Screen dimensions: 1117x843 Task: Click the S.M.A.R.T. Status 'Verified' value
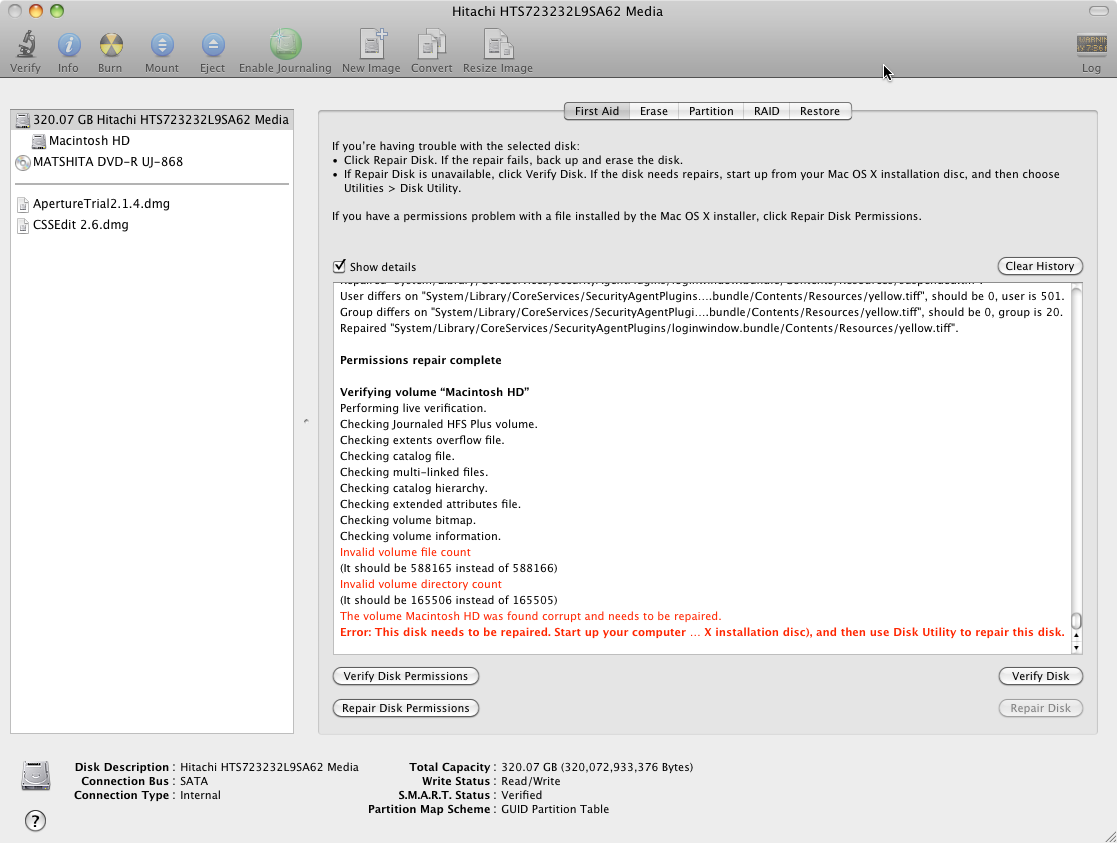(x=521, y=795)
